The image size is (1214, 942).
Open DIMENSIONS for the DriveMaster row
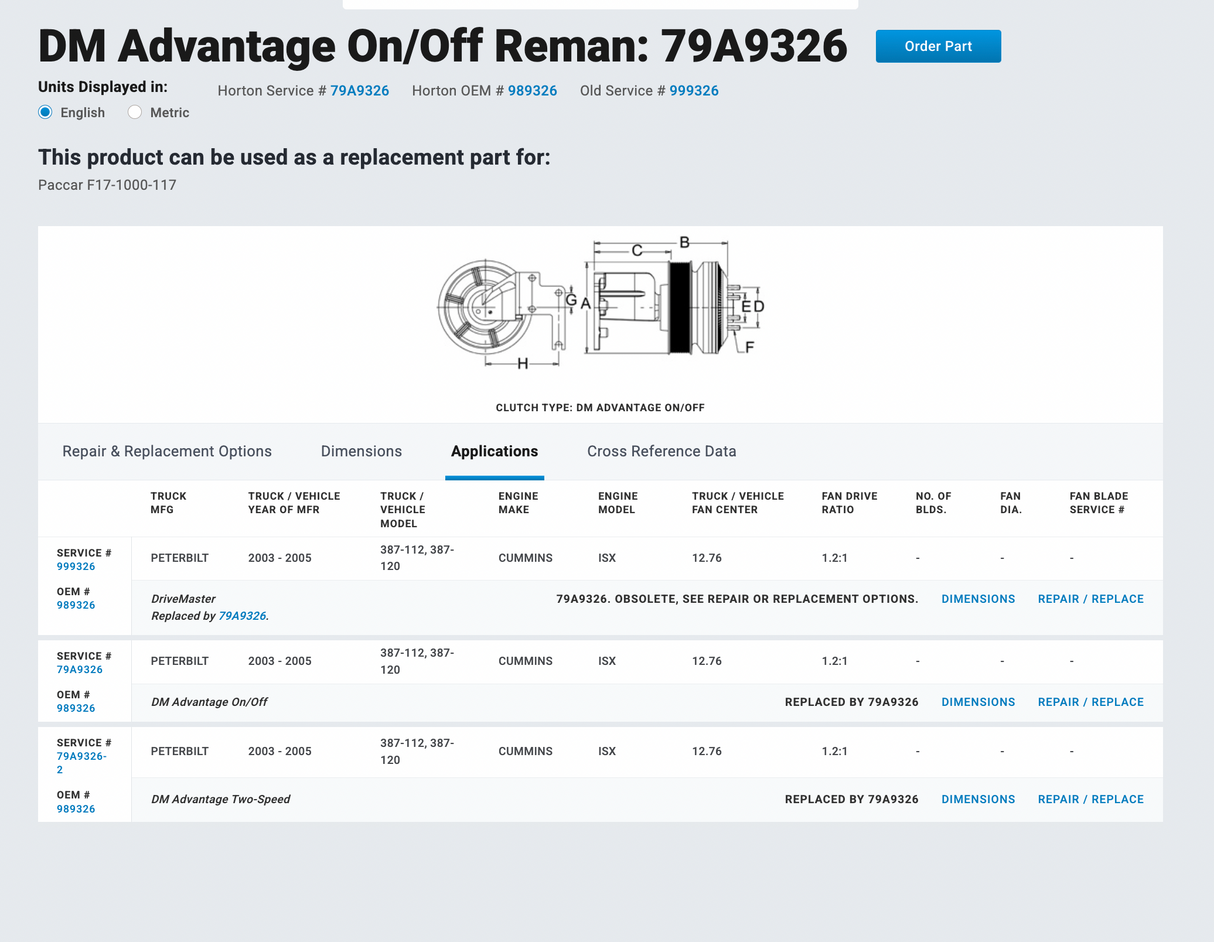(x=977, y=599)
